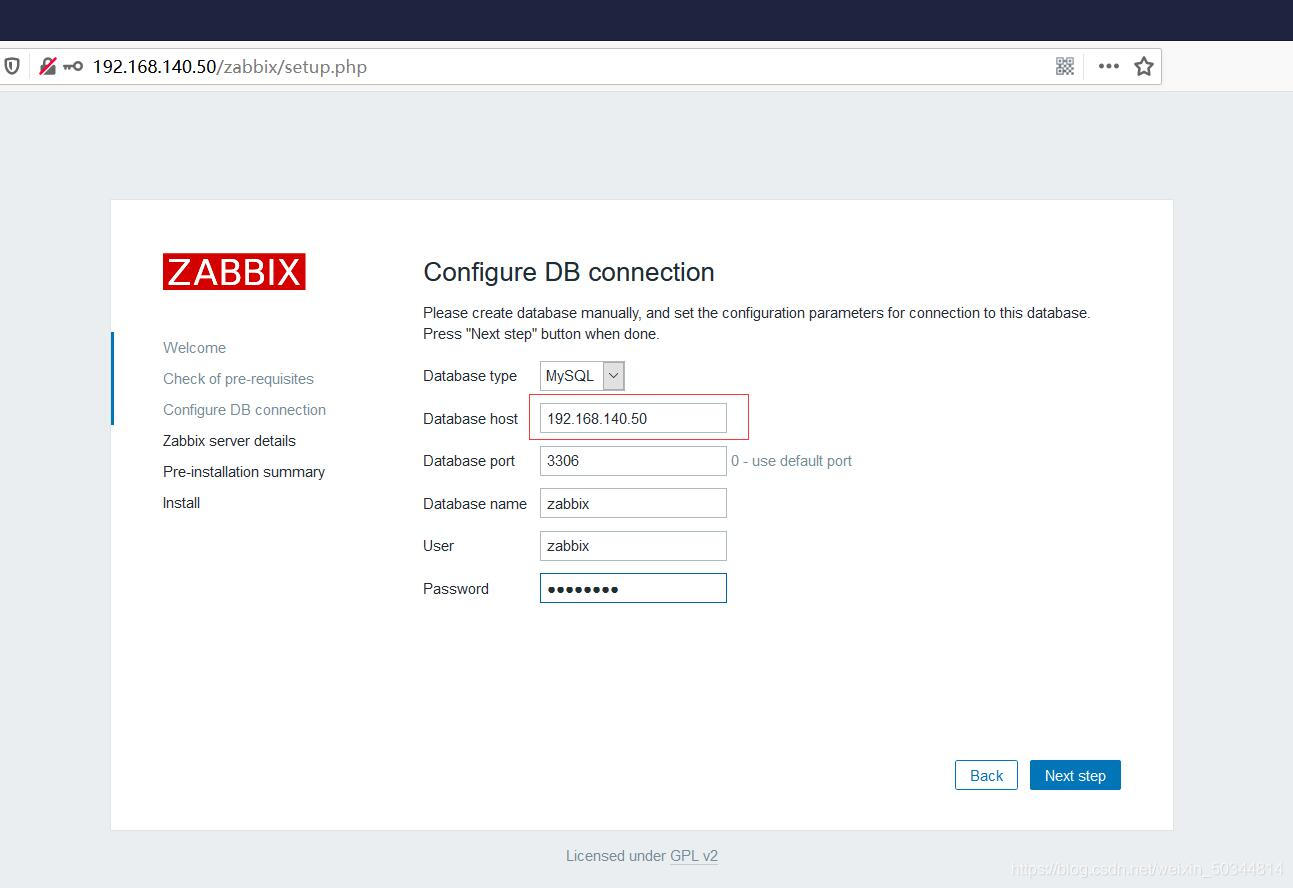Click the insecure connection lock icon

(47, 66)
